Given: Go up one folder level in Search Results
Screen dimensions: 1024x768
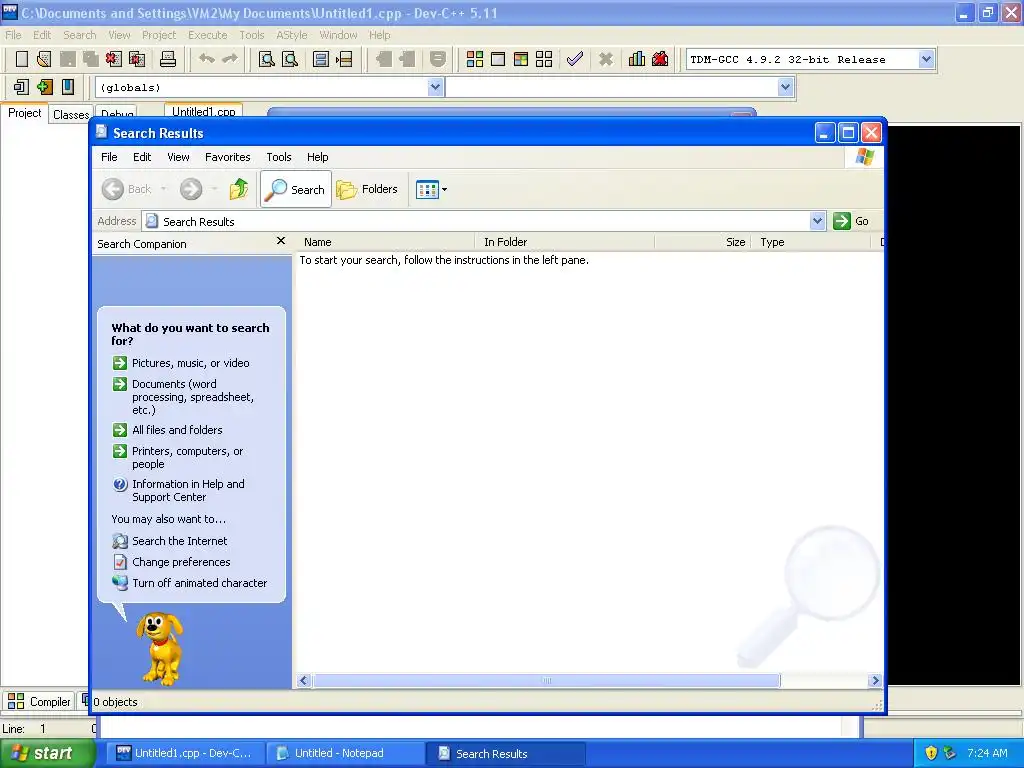Looking at the screenshot, I should click(239, 189).
